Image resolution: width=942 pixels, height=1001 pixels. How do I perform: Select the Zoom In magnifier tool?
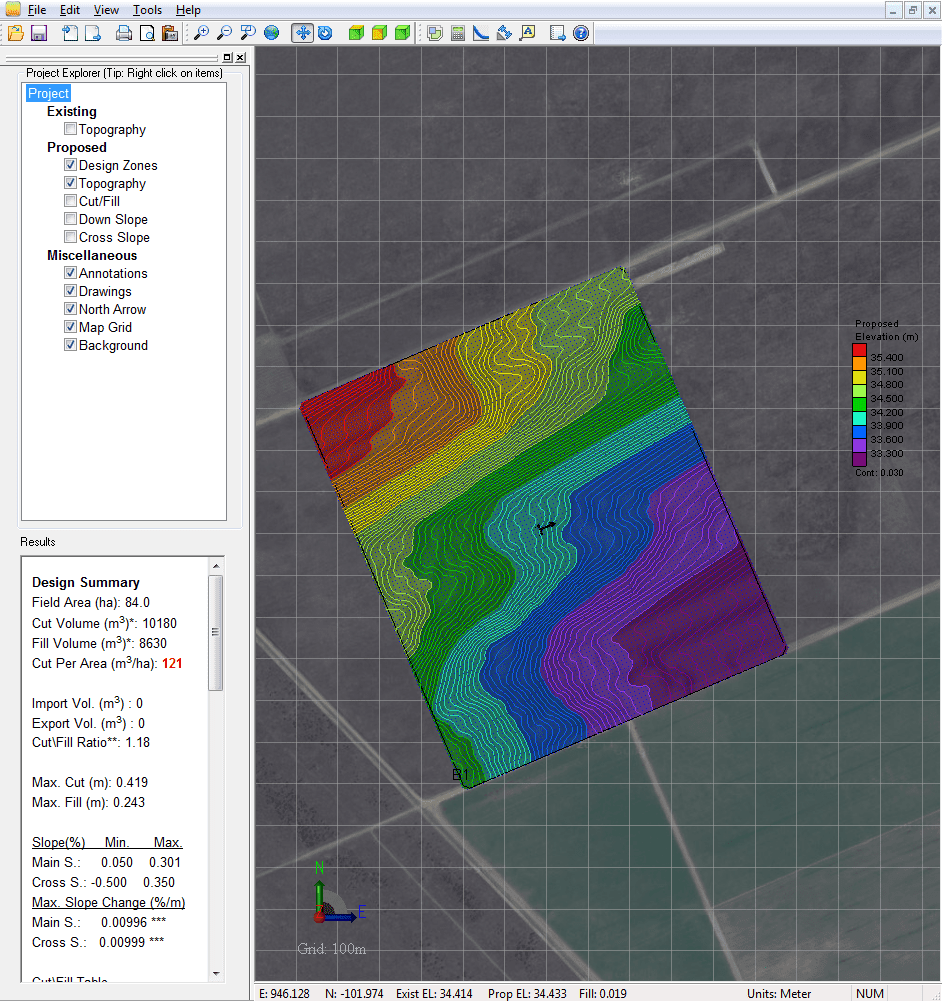point(202,33)
